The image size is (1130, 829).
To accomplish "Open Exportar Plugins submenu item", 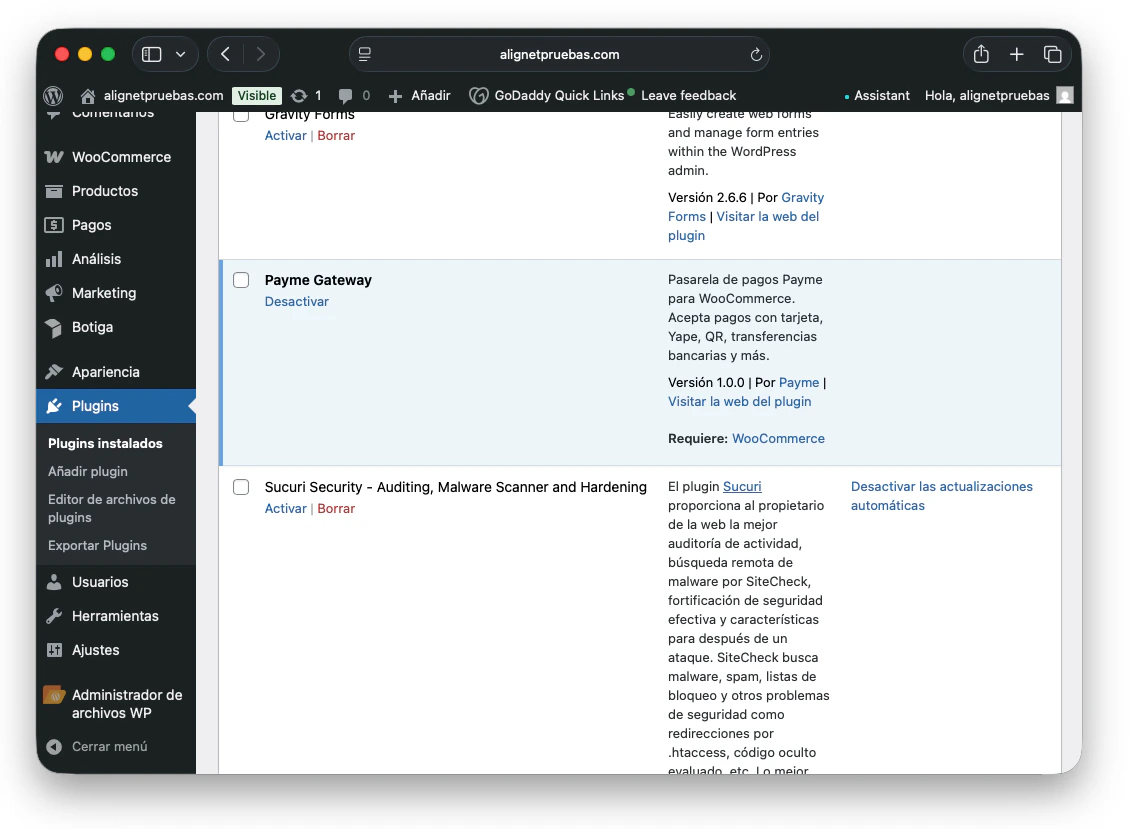I will (x=97, y=546).
